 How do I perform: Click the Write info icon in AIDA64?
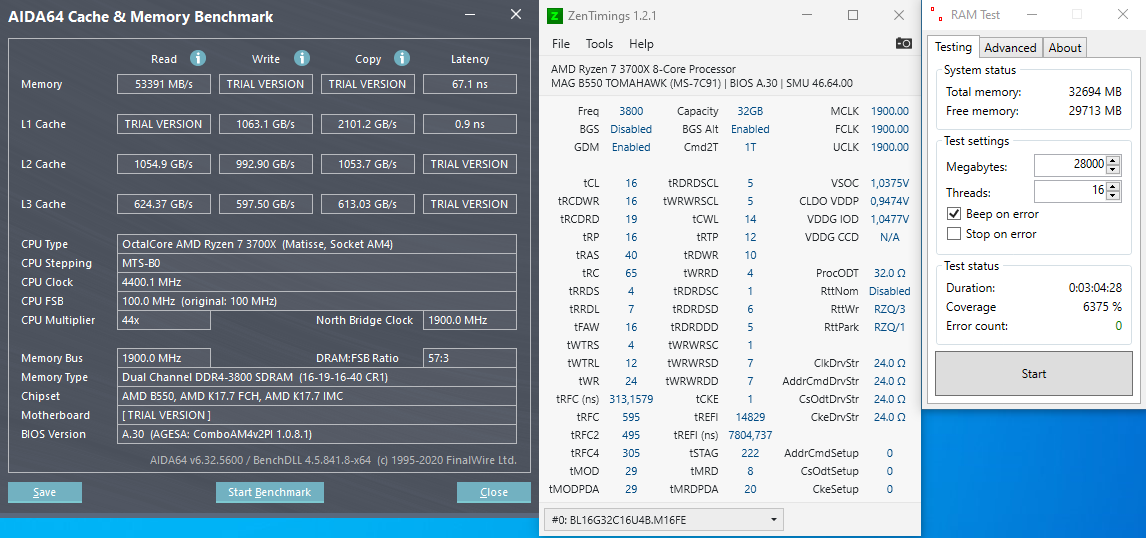[302, 58]
